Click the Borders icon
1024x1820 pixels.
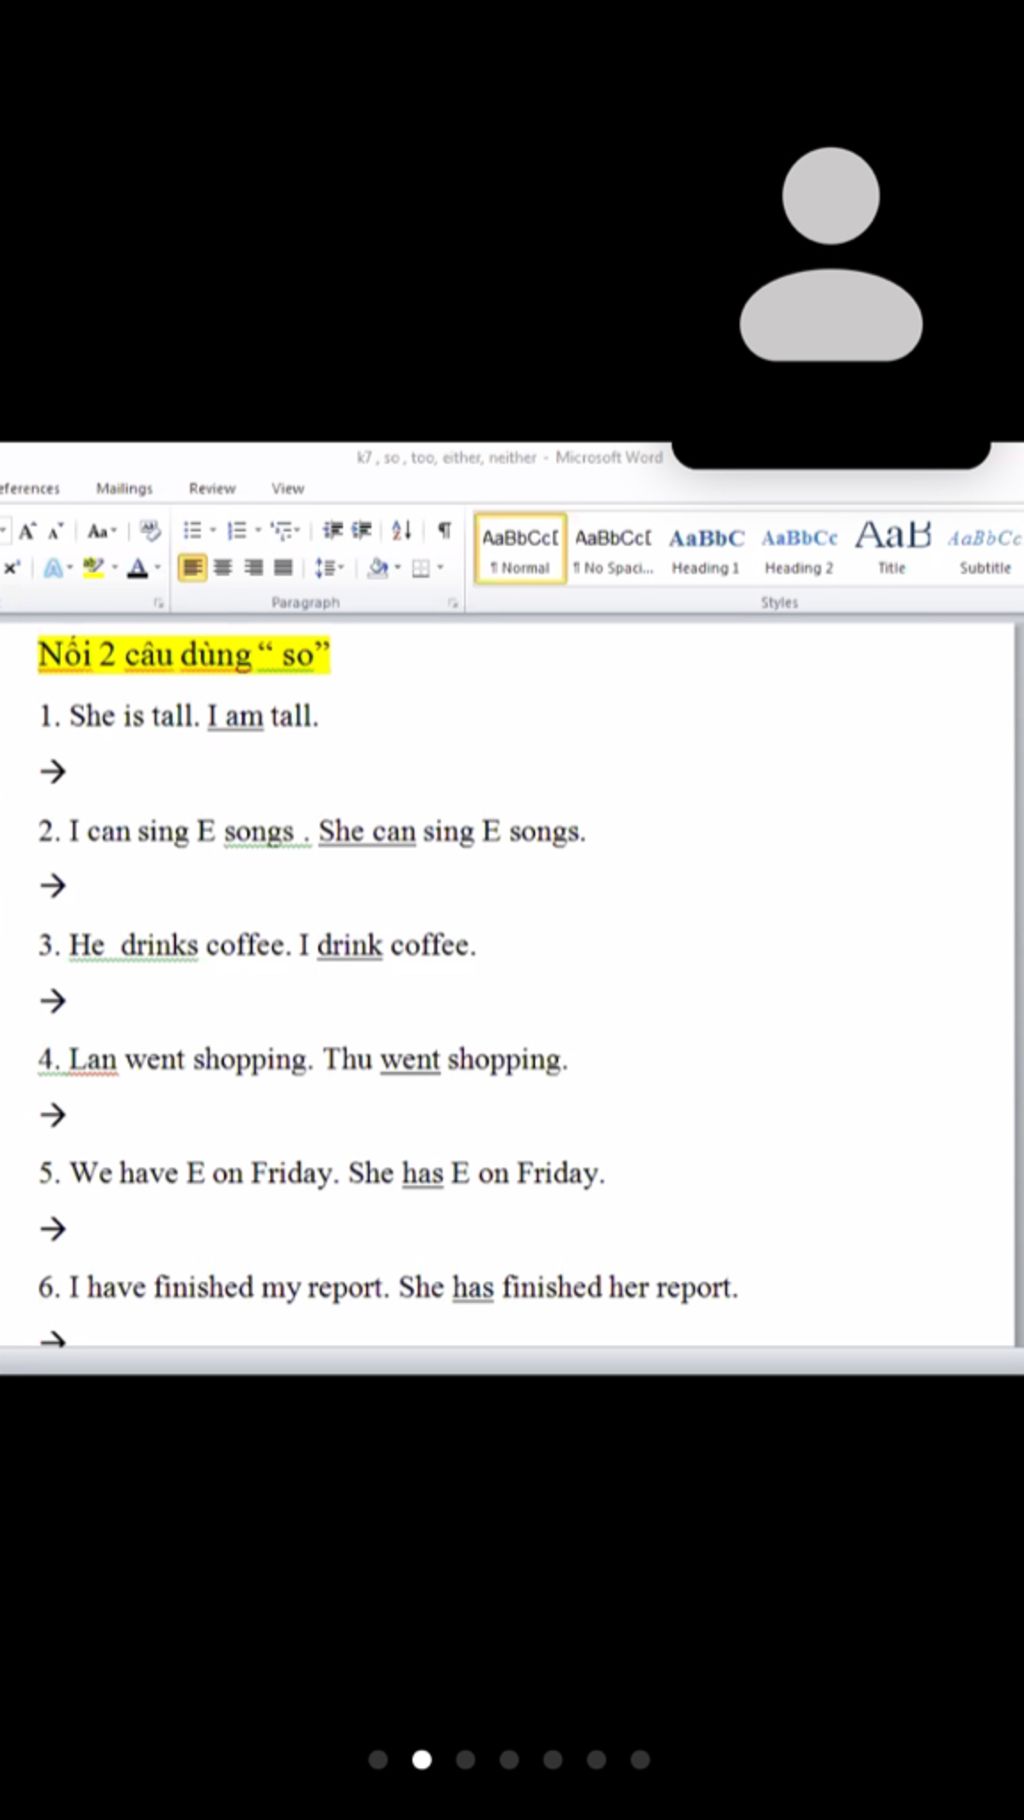point(421,568)
